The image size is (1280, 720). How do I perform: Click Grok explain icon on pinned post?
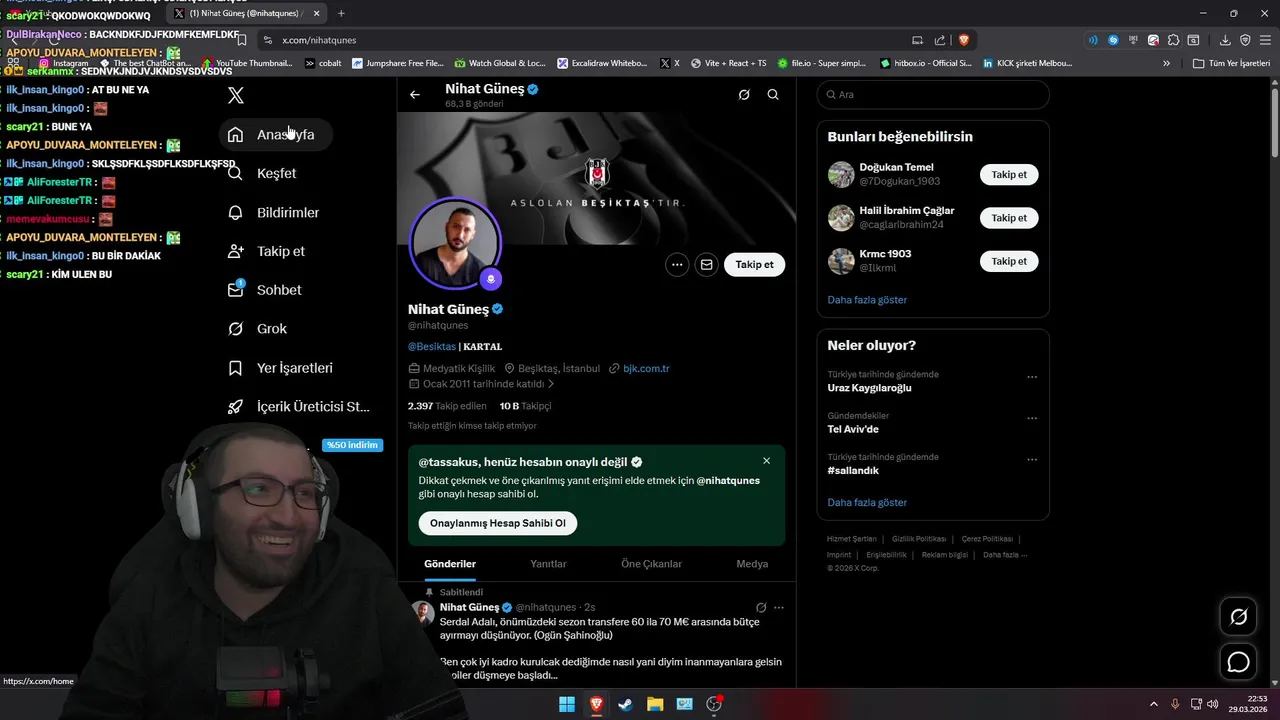pyautogui.click(x=761, y=607)
